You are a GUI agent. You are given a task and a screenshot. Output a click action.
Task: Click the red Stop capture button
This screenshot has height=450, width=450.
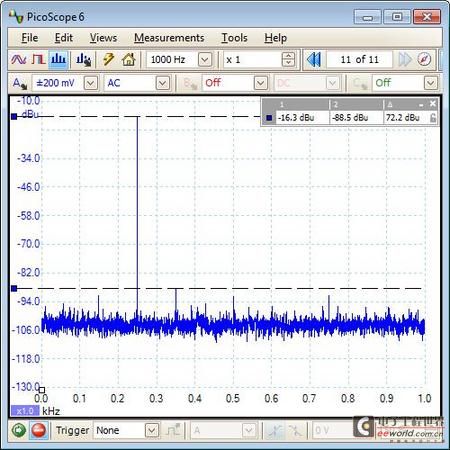click(39, 430)
